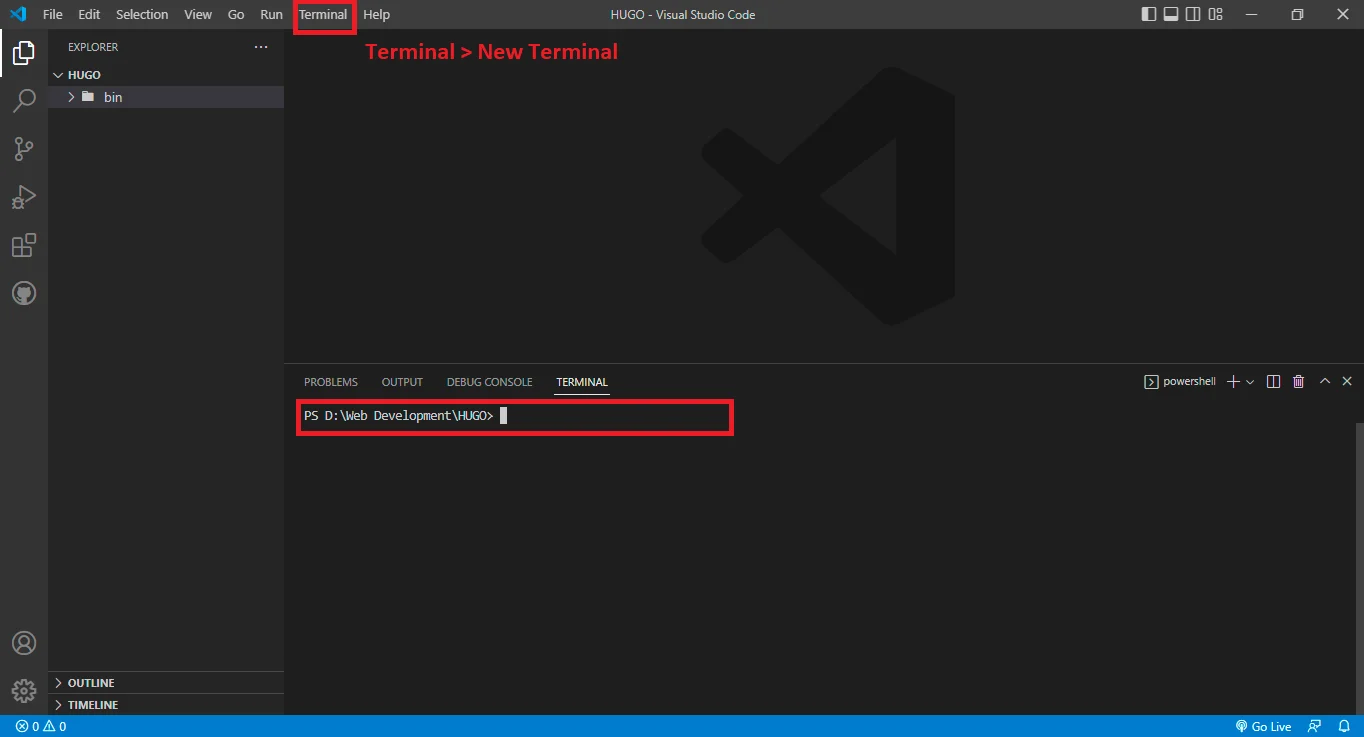Create a new terminal with plus icon

click(1233, 382)
